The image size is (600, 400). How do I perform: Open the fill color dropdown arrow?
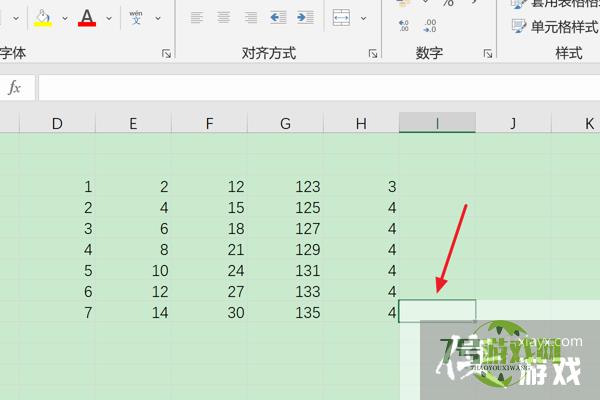click(x=65, y=18)
